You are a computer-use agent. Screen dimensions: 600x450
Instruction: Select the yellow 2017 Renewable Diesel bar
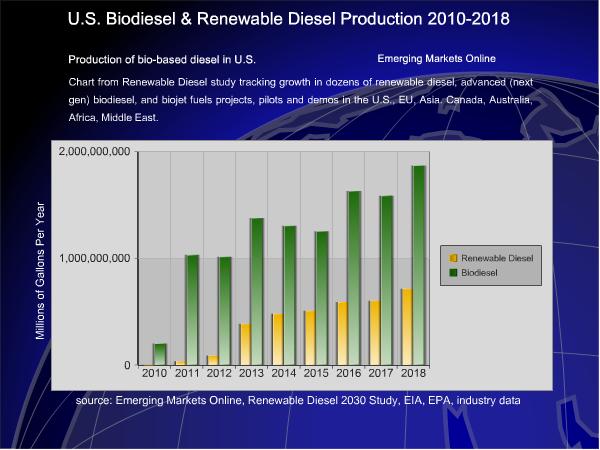[374, 333]
